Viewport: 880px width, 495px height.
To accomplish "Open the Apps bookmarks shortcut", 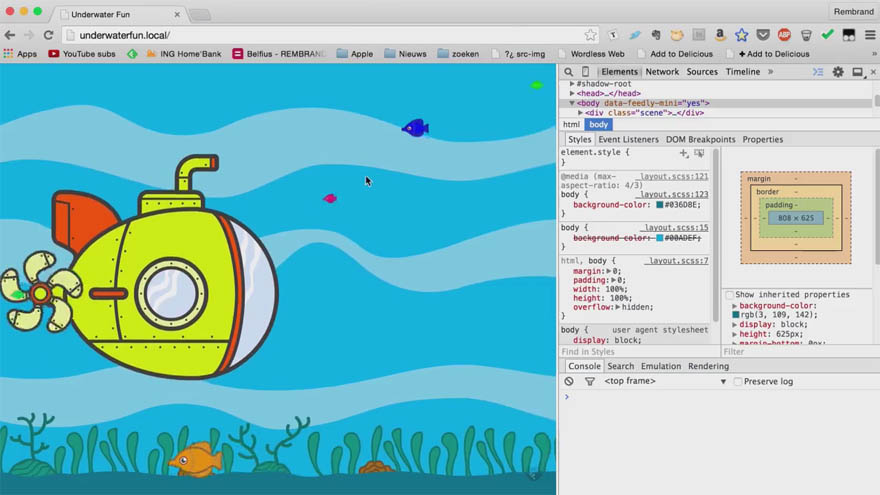I will pos(20,54).
